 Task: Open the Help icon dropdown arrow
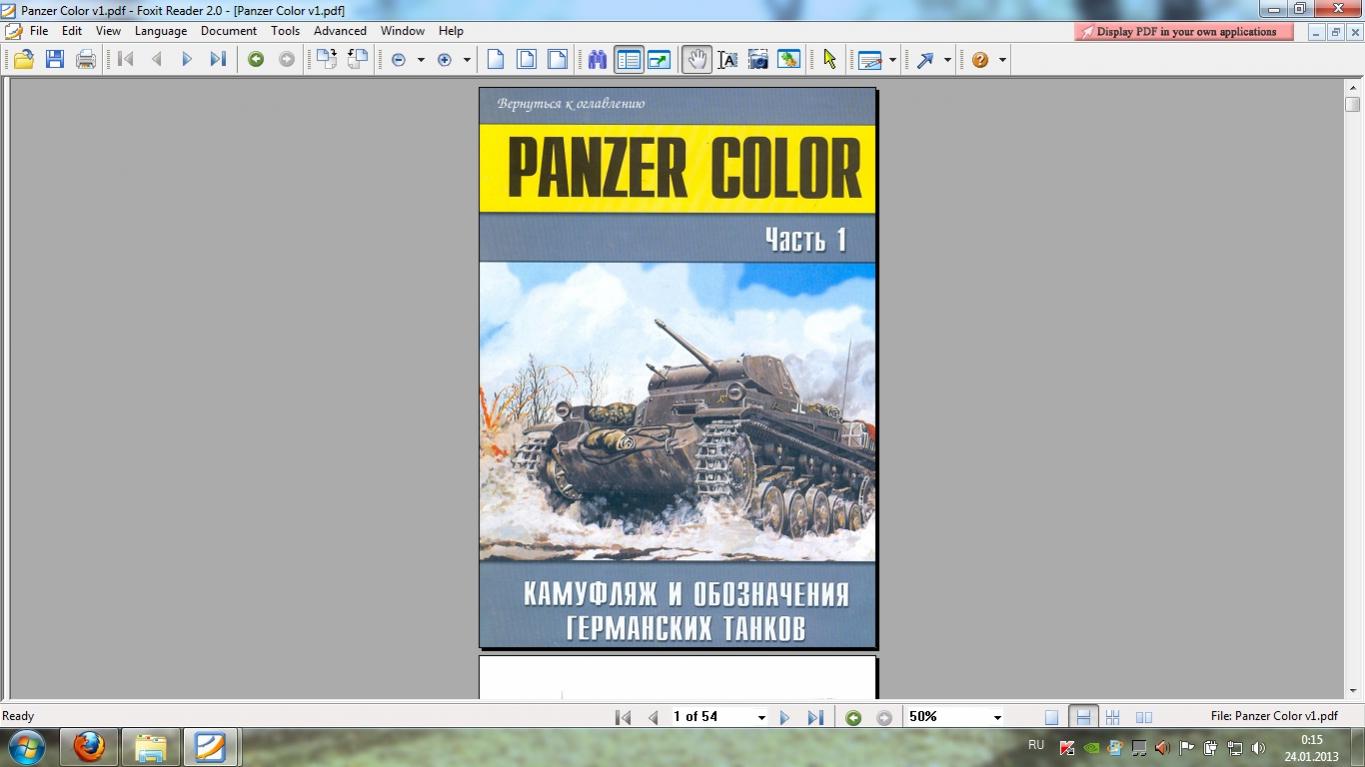(x=1002, y=60)
